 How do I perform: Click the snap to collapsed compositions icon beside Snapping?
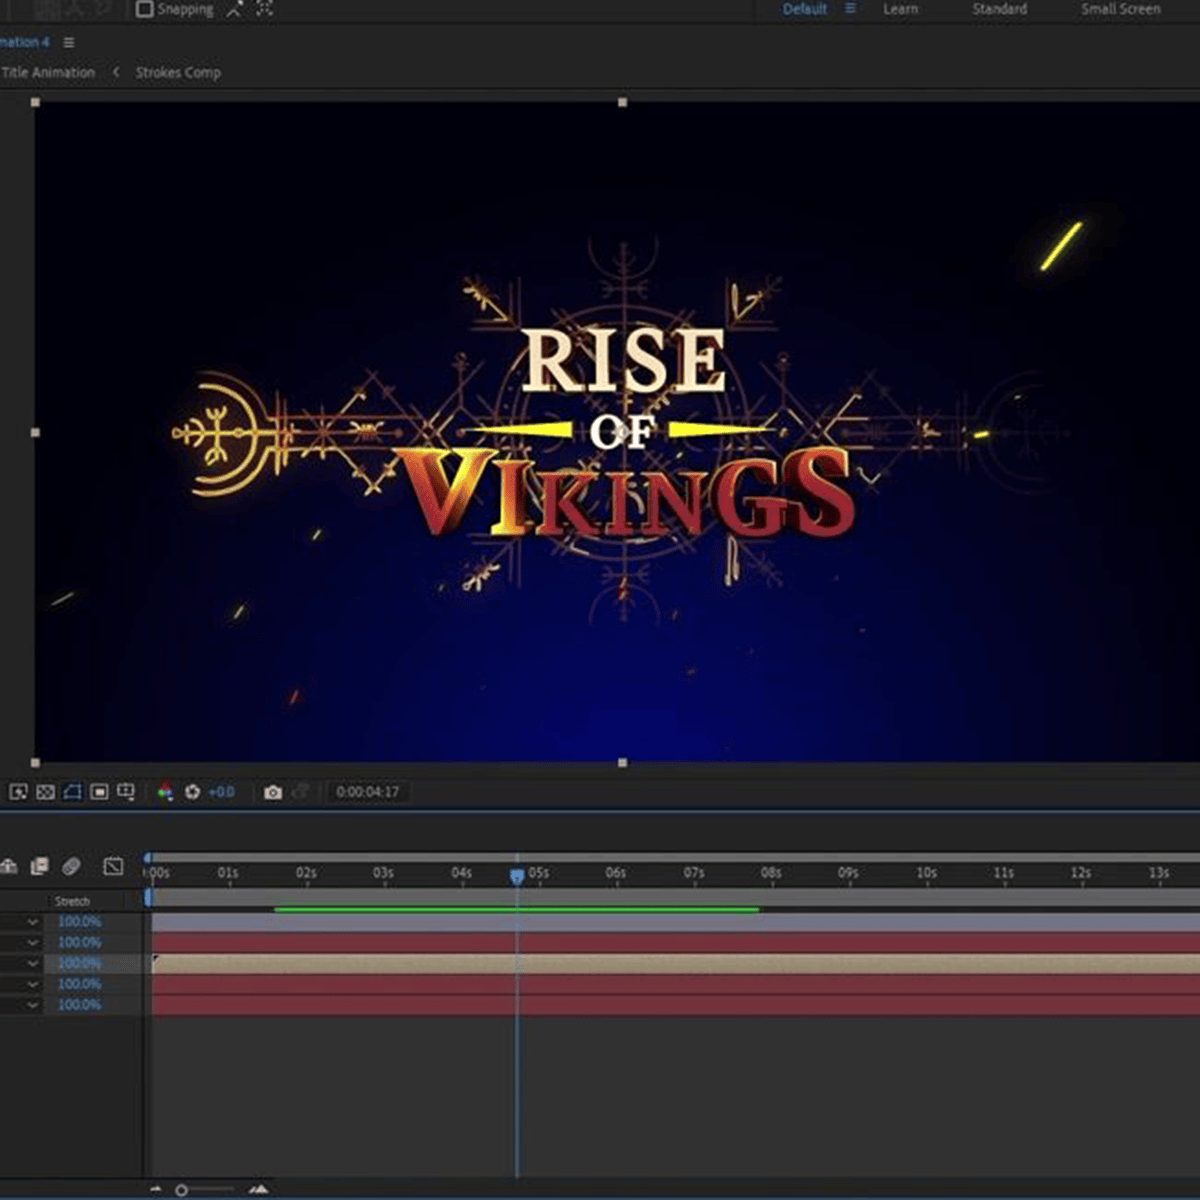pos(235,9)
